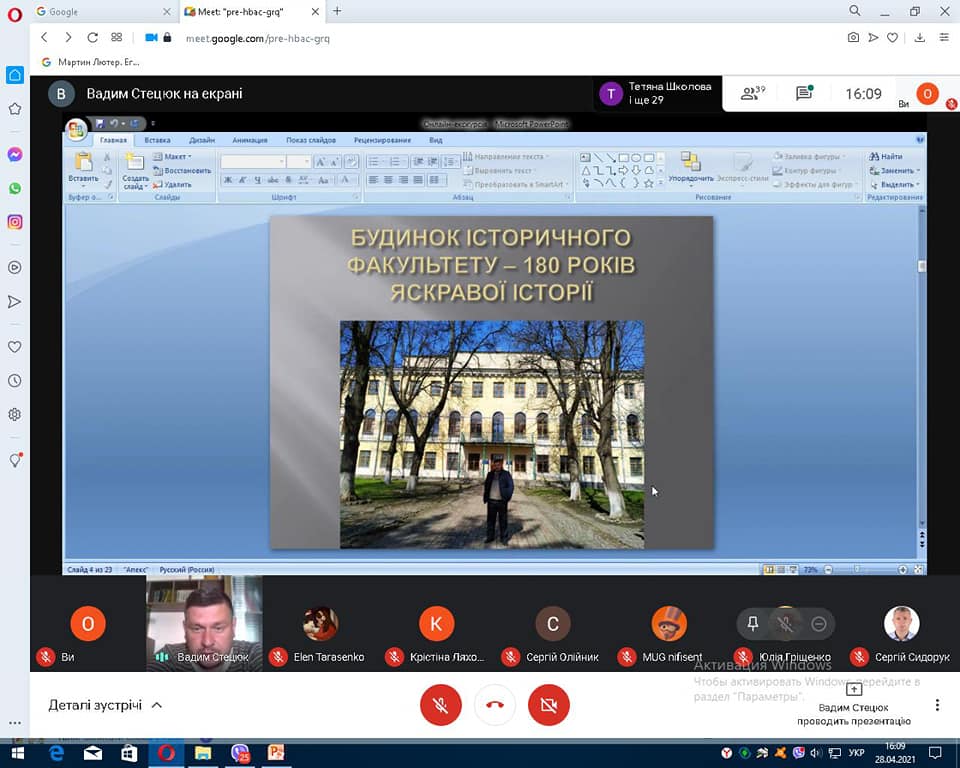Show the participants list in Meet
Screen dimensions: 960x768
point(751,94)
